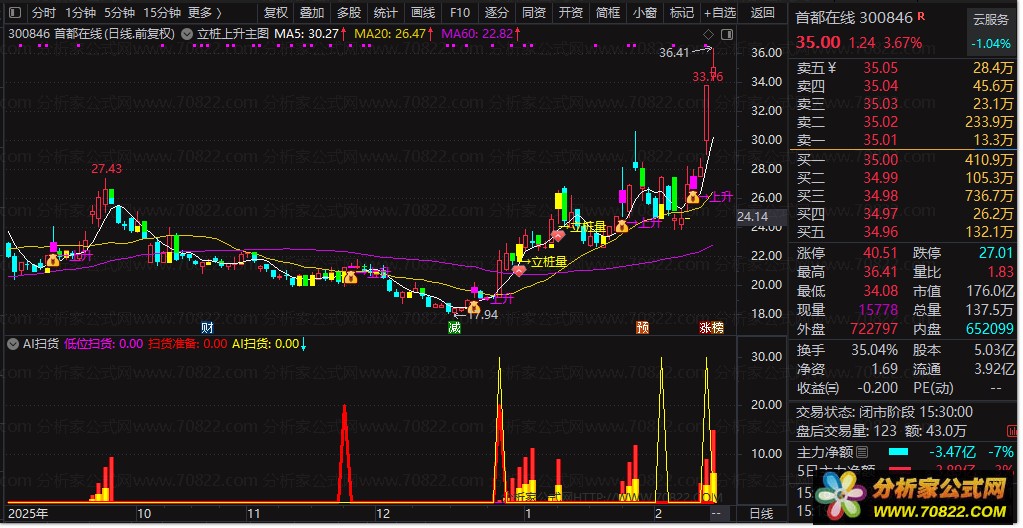1023x528 pixels.
Task: Click money bag icon below 17.94 low
Action: pos(473,306)
